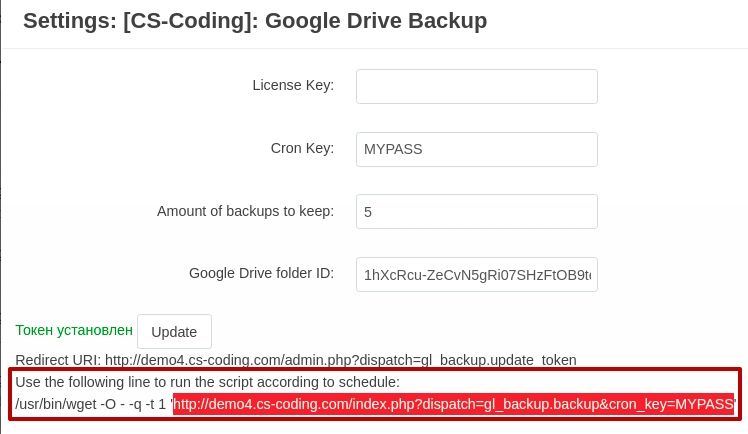Click the empty License Key input field
This screenshot has height=434, width=748.
pyautogui.click(x=477, y=86)
